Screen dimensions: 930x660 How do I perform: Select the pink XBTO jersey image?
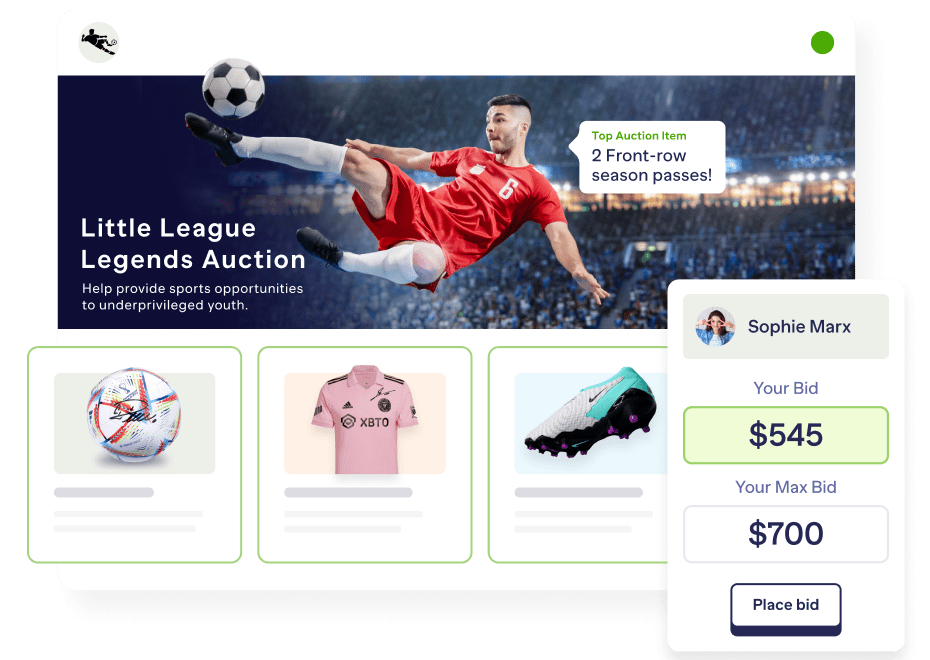point(365,420)
